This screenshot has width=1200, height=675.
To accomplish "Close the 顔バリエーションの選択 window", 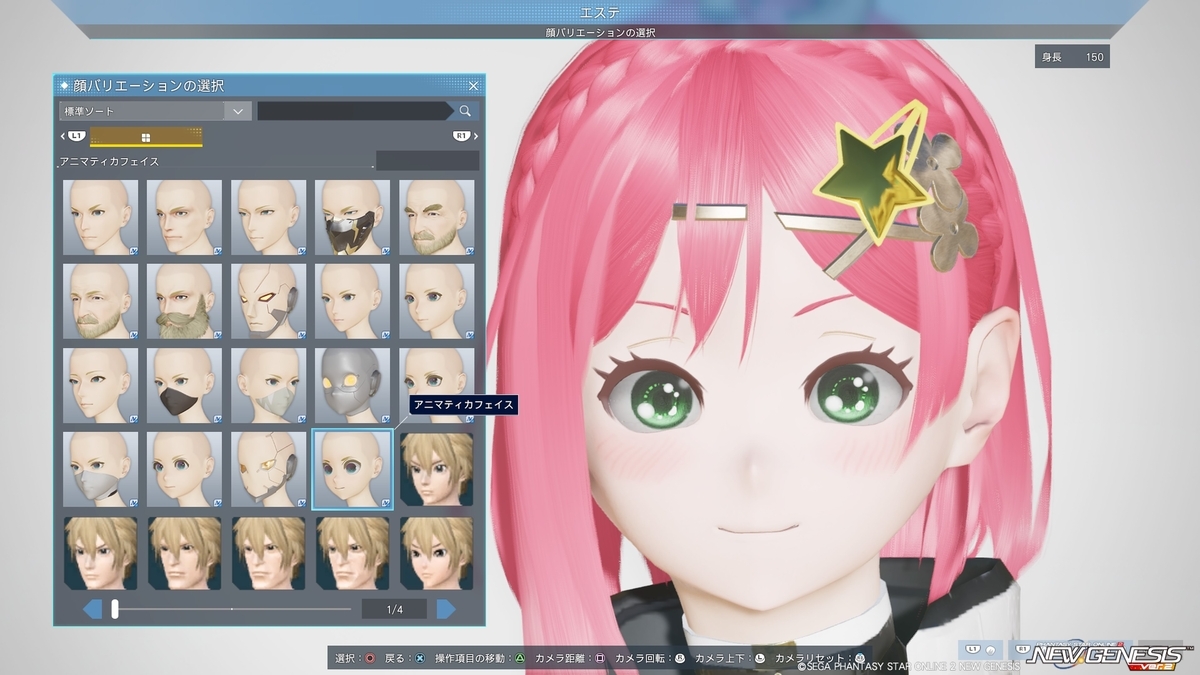I will pos(473,85).
